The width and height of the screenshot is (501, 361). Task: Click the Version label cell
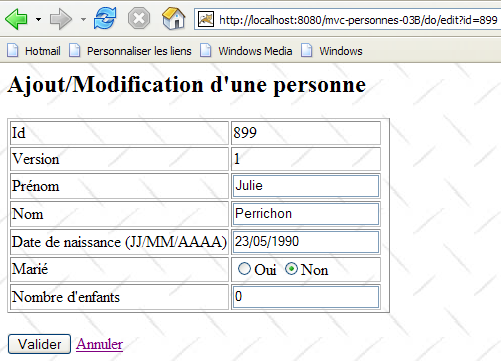119,159
